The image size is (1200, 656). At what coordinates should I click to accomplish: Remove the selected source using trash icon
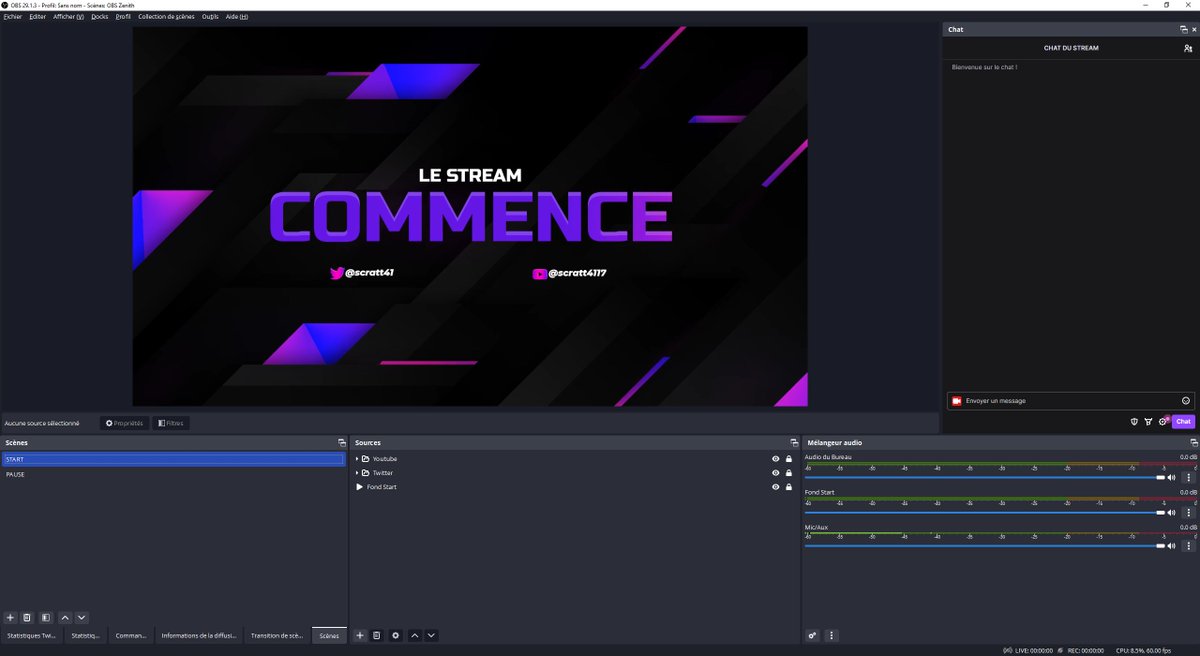tap(377, 635)
